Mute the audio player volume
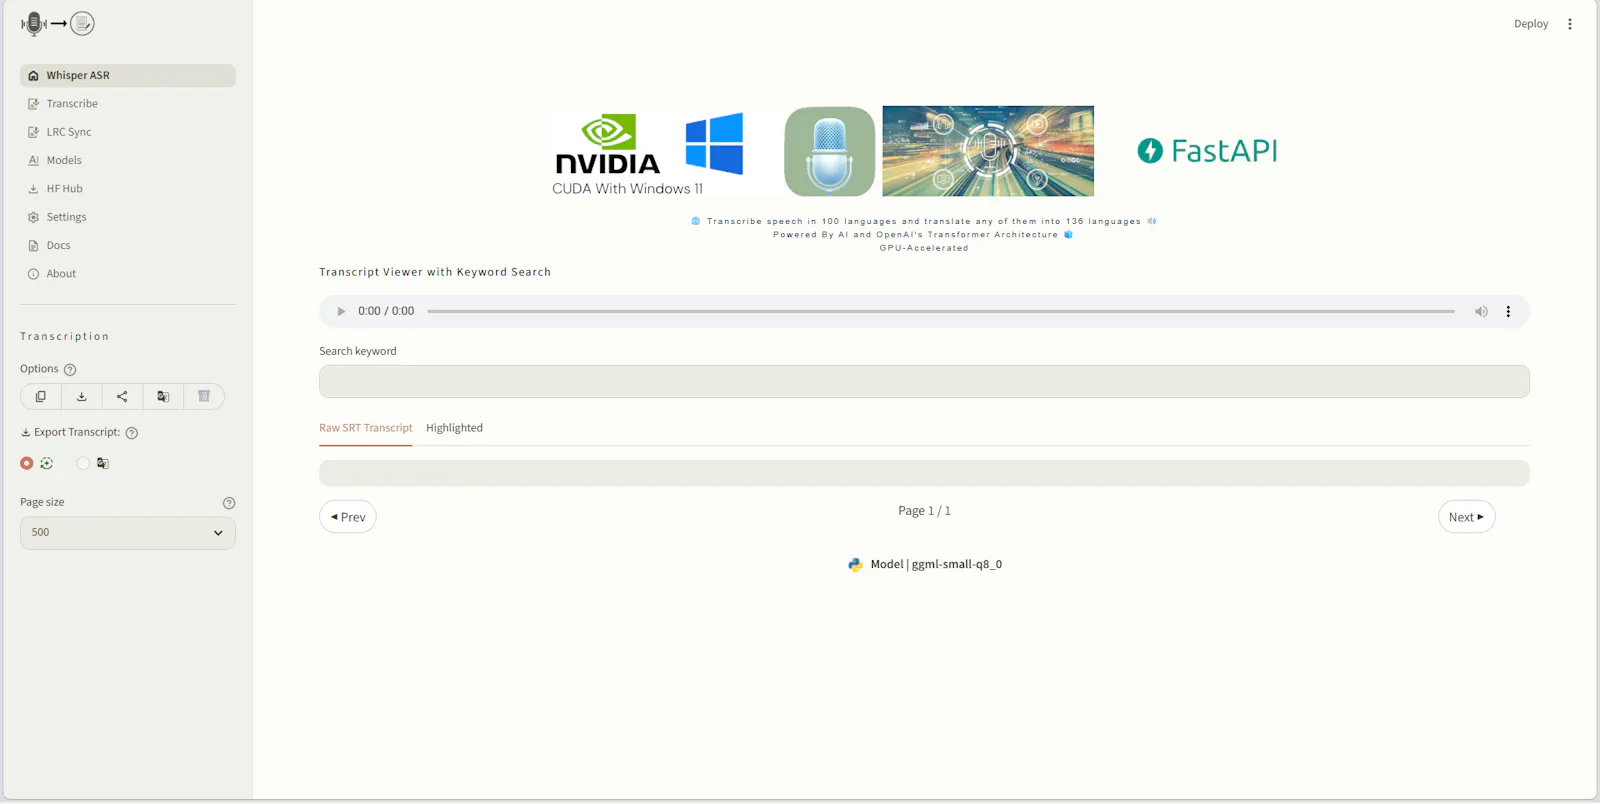This screenshot has width=1600, height=804. [x=1481, y=311]
